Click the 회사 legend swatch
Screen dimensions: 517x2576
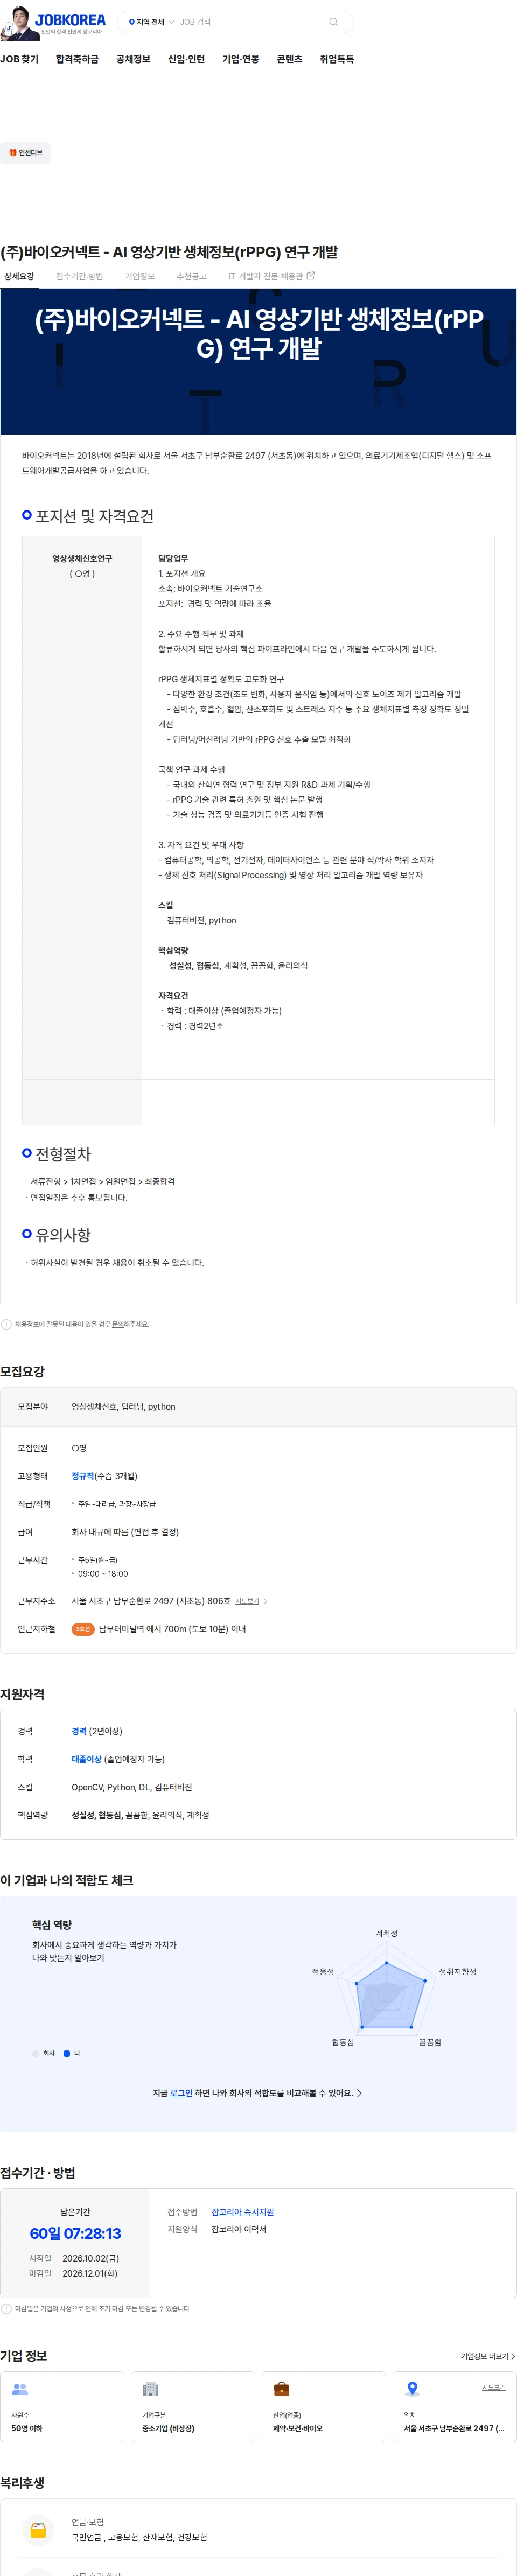pos(35,2053)
